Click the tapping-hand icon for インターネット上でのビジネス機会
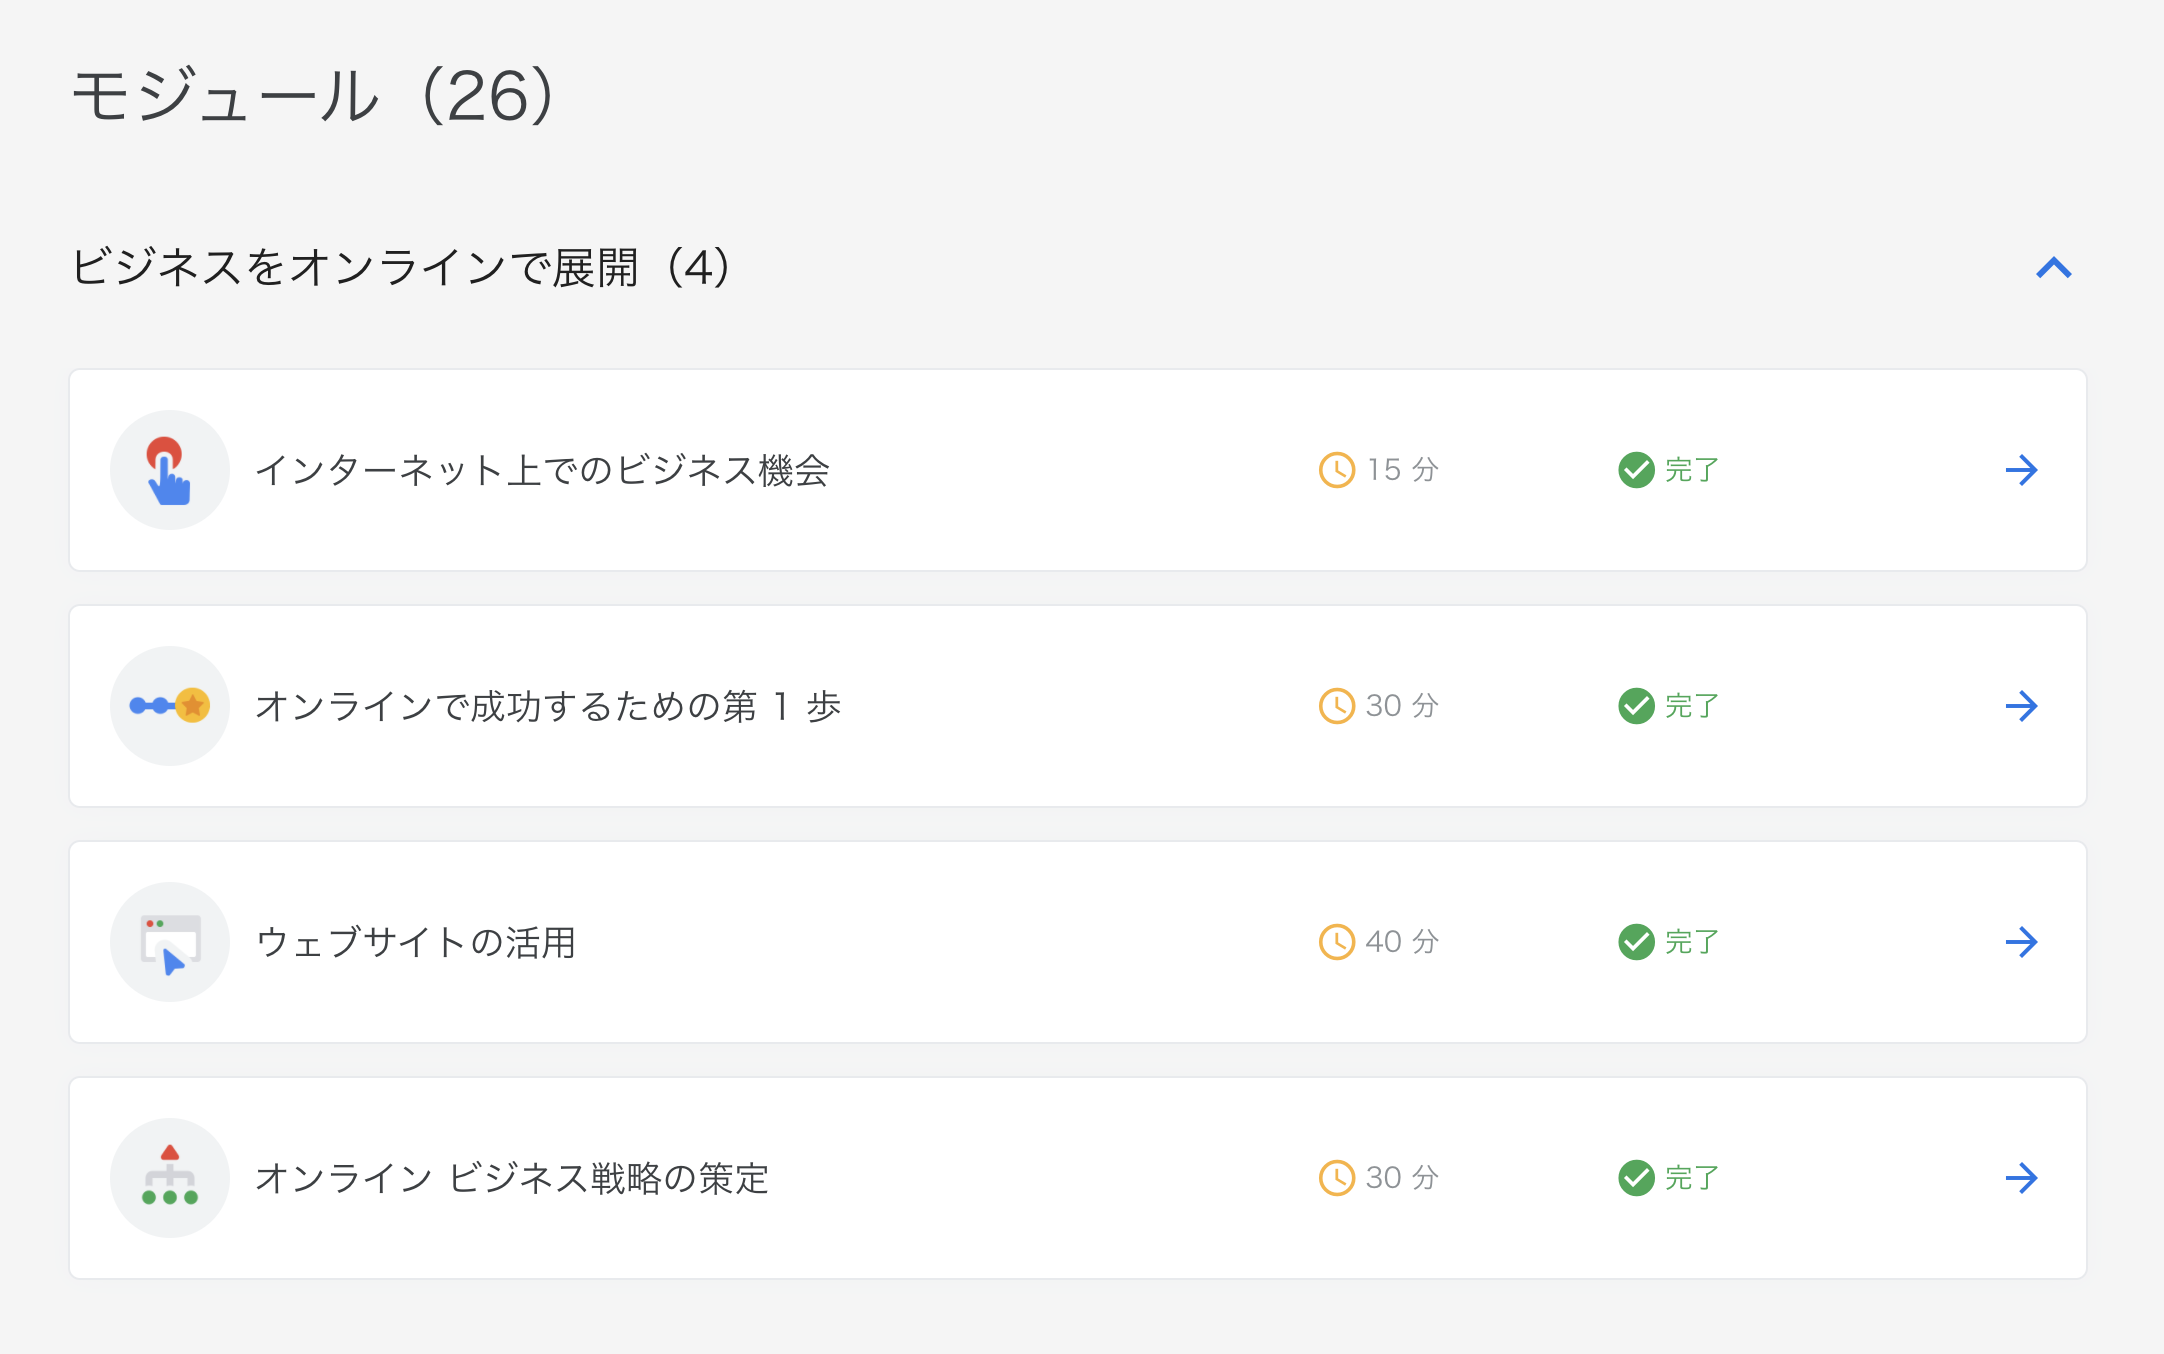The height and width of the screenshot is (1354, 2164). (169, 470)
